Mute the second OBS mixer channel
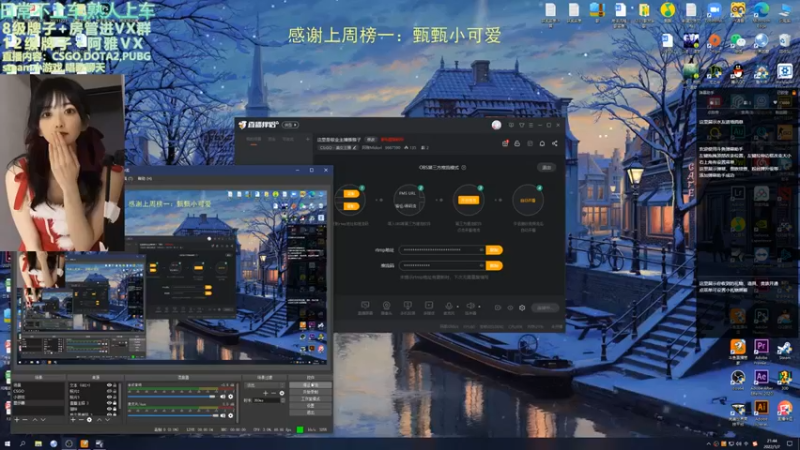The image size is (800, 450). coord(223,416)
